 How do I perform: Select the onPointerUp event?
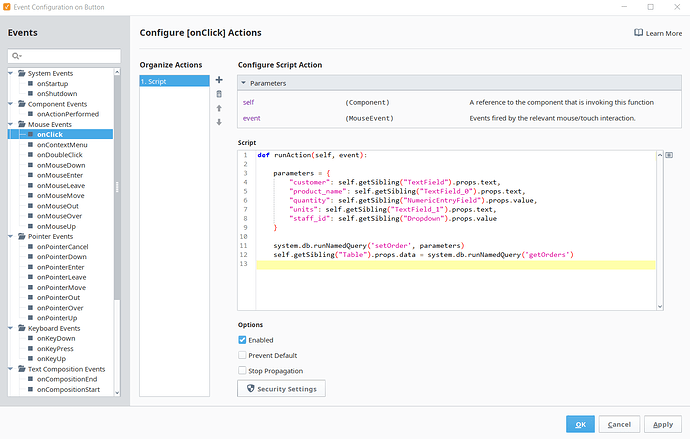click(x=57, y=318)
